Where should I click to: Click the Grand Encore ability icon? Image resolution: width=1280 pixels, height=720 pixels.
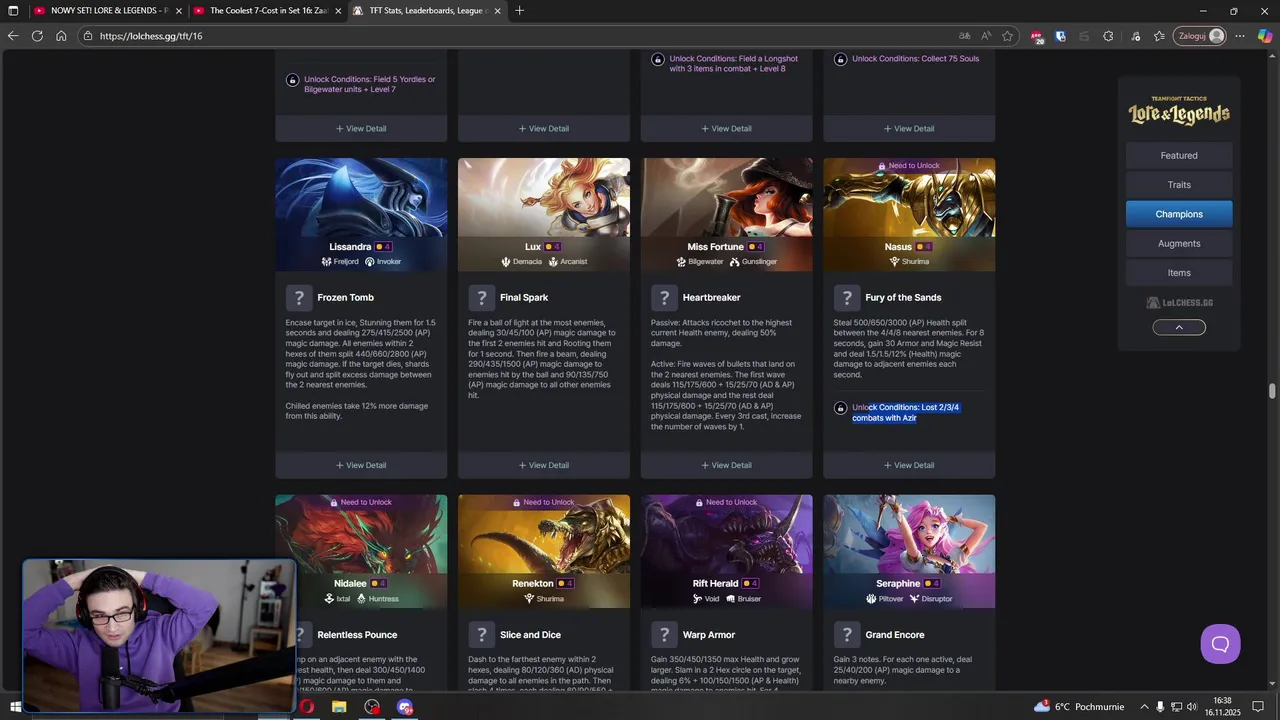[x=847, y=635]
